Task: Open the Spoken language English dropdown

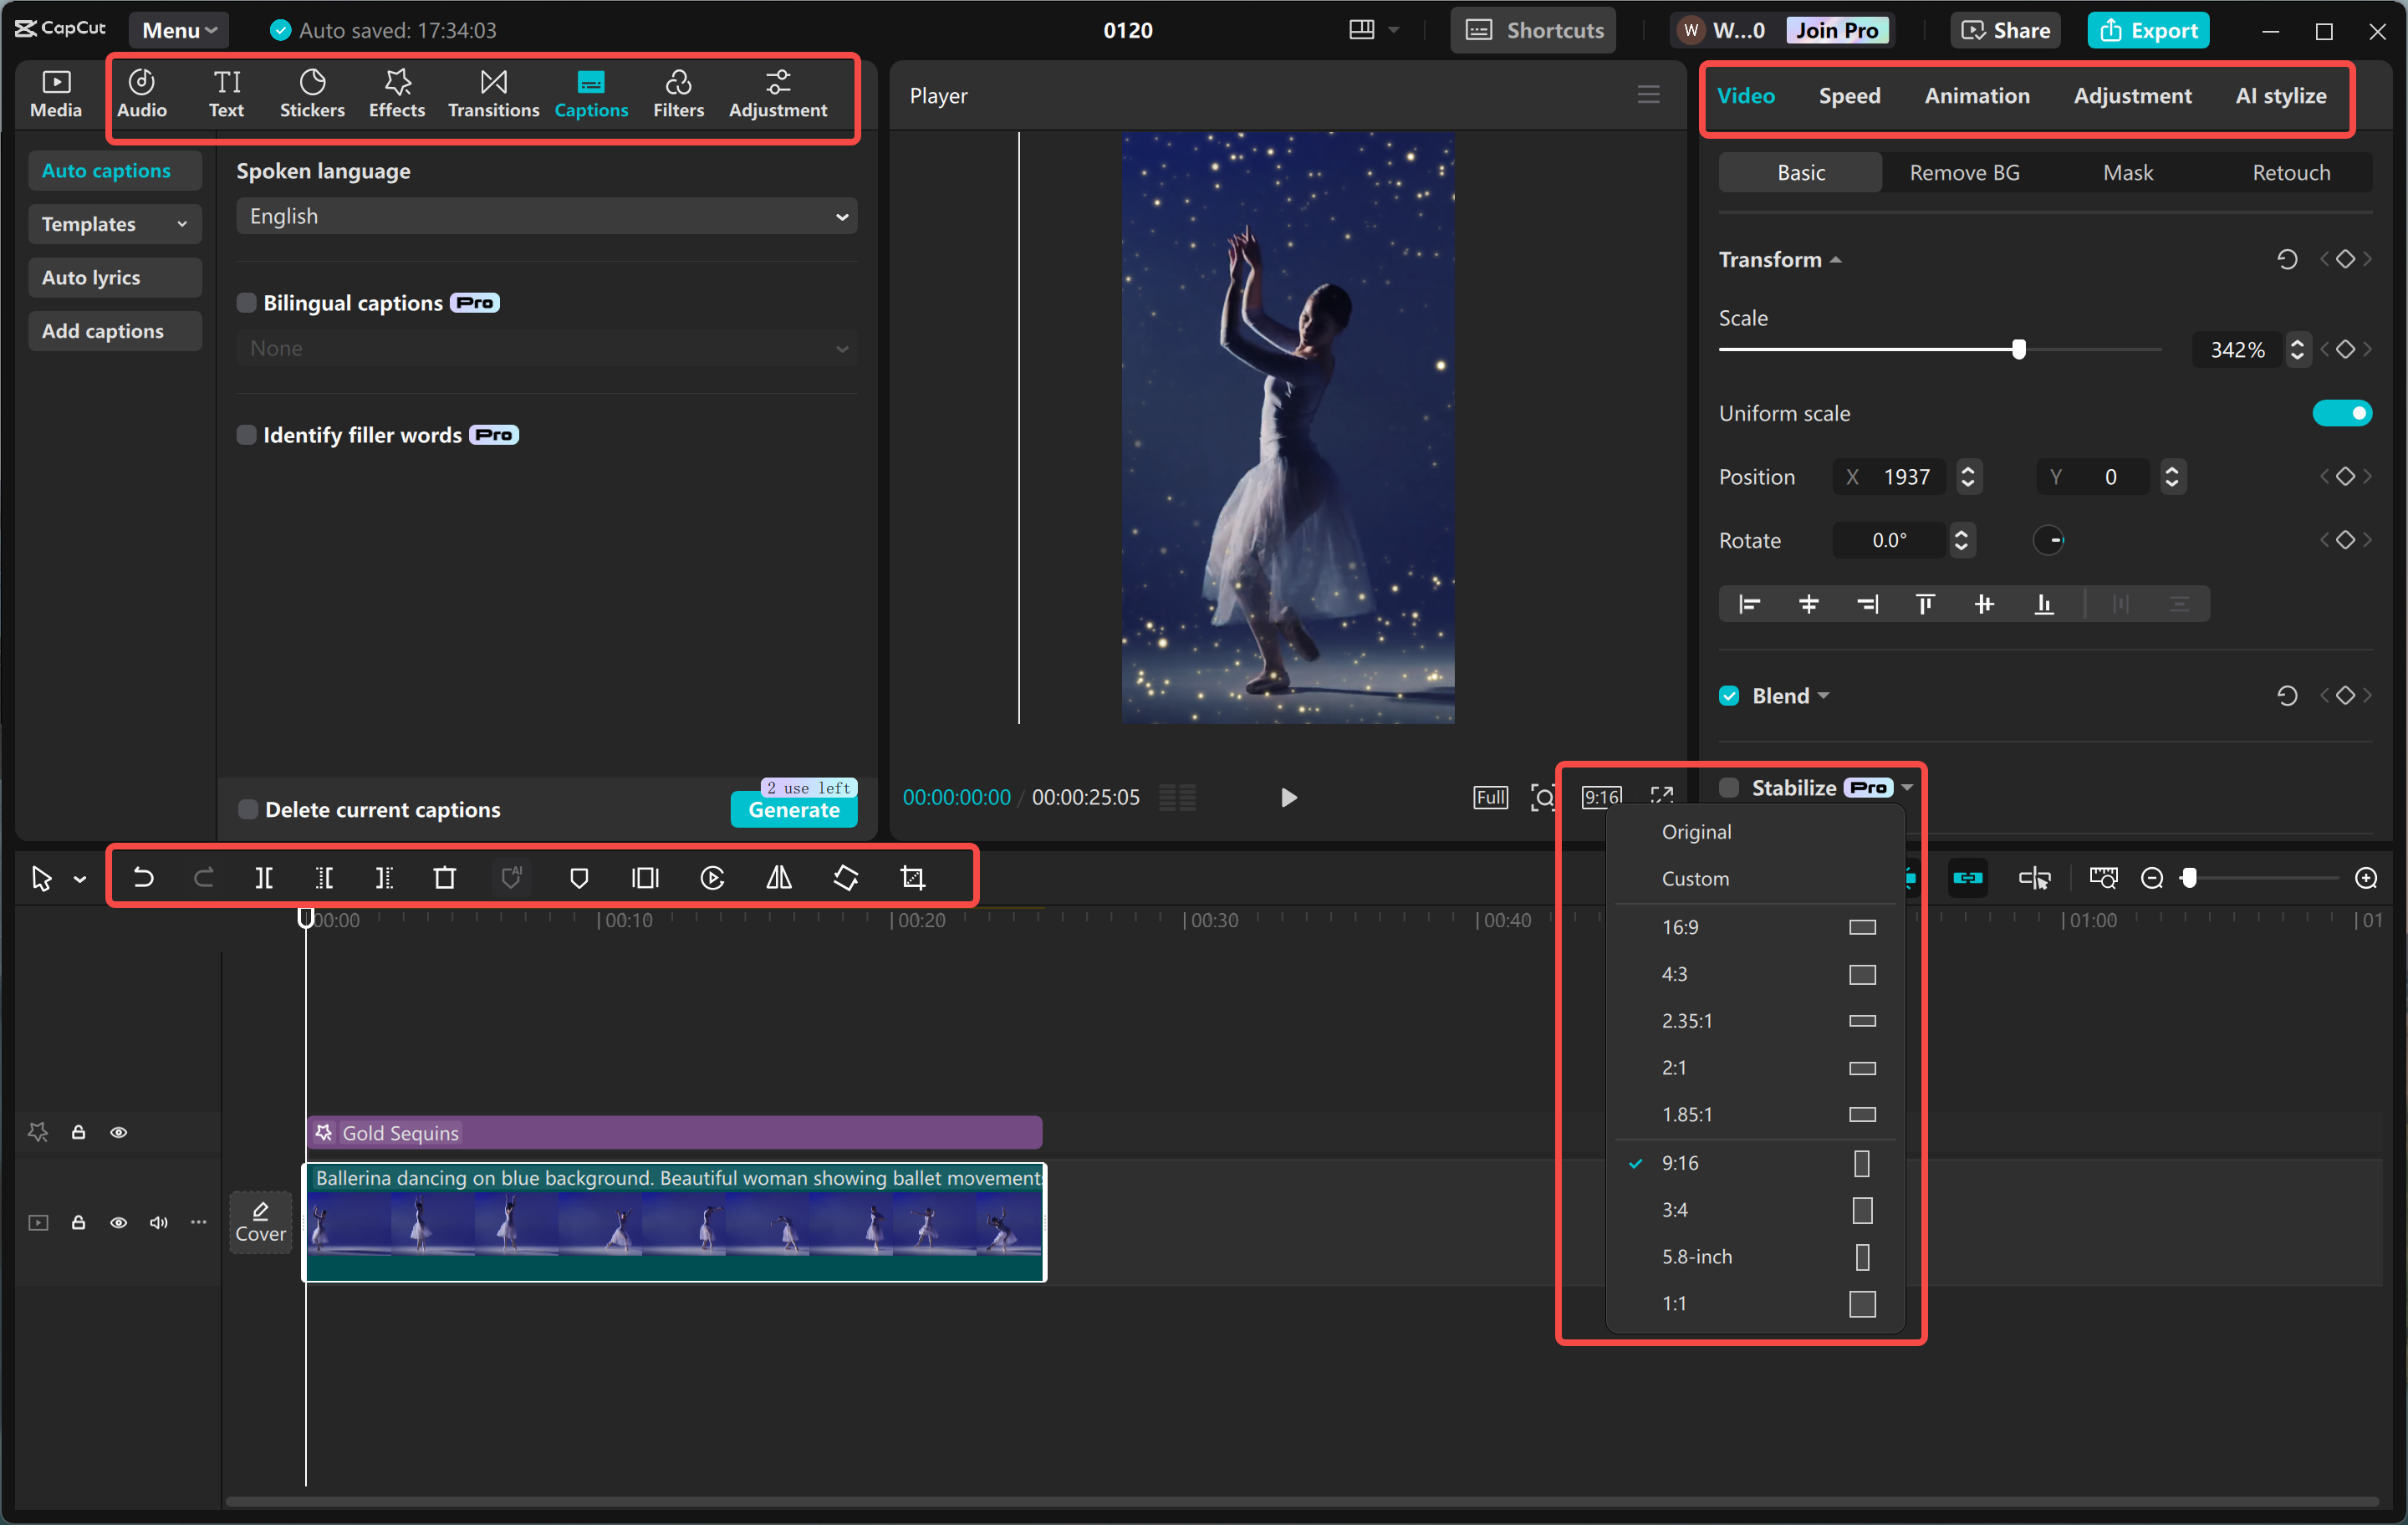Action: pyautogui.click(x=546, y=216)
